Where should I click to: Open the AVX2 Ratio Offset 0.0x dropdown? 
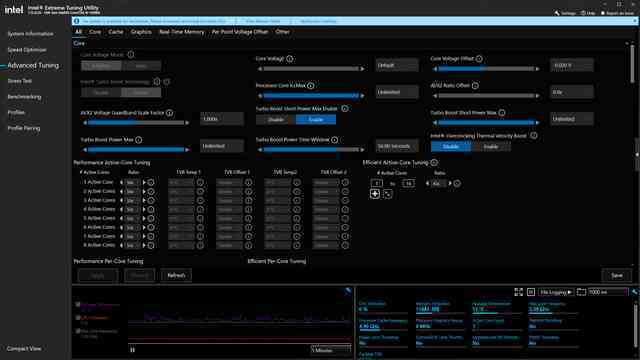click(x=571, y=92)
